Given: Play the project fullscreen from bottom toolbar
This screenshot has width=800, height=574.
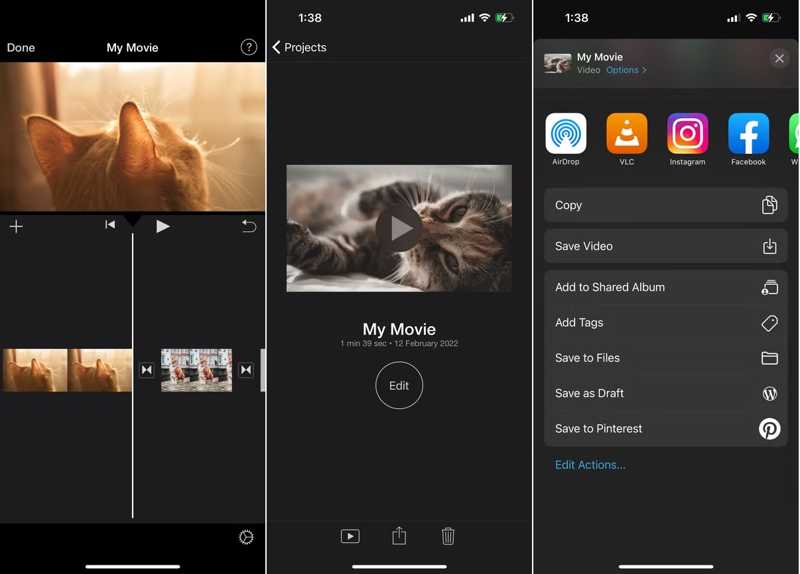Looking at the screenshot, I should point(350,536).
